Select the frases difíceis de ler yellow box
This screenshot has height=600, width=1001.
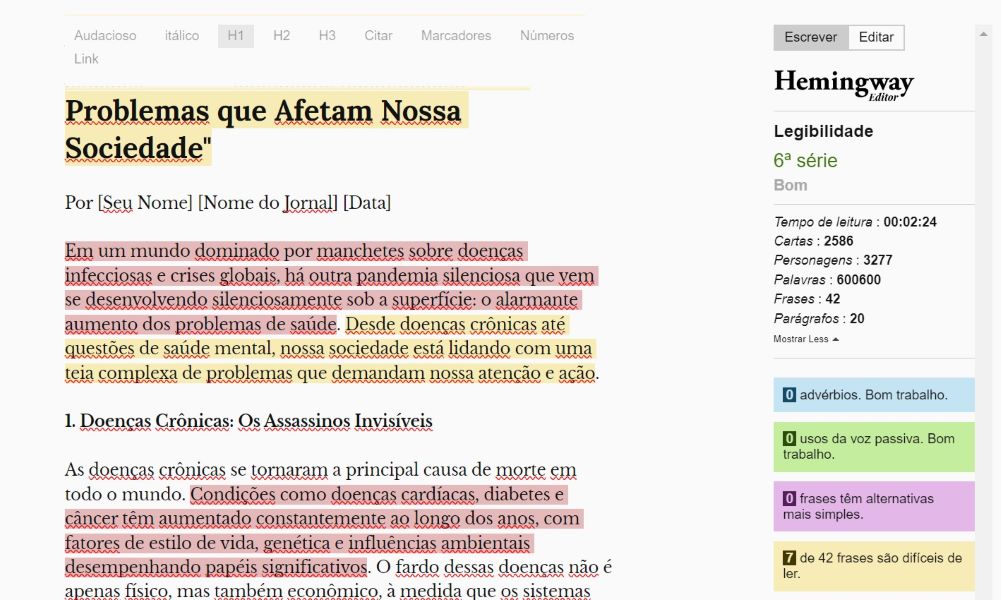[x=874, y=566]
